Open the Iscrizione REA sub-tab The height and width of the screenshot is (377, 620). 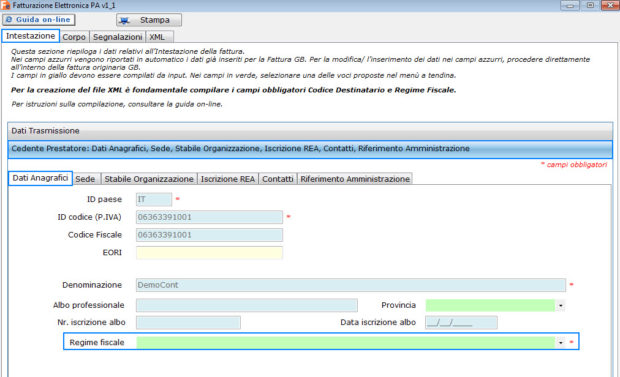(228, 179)
